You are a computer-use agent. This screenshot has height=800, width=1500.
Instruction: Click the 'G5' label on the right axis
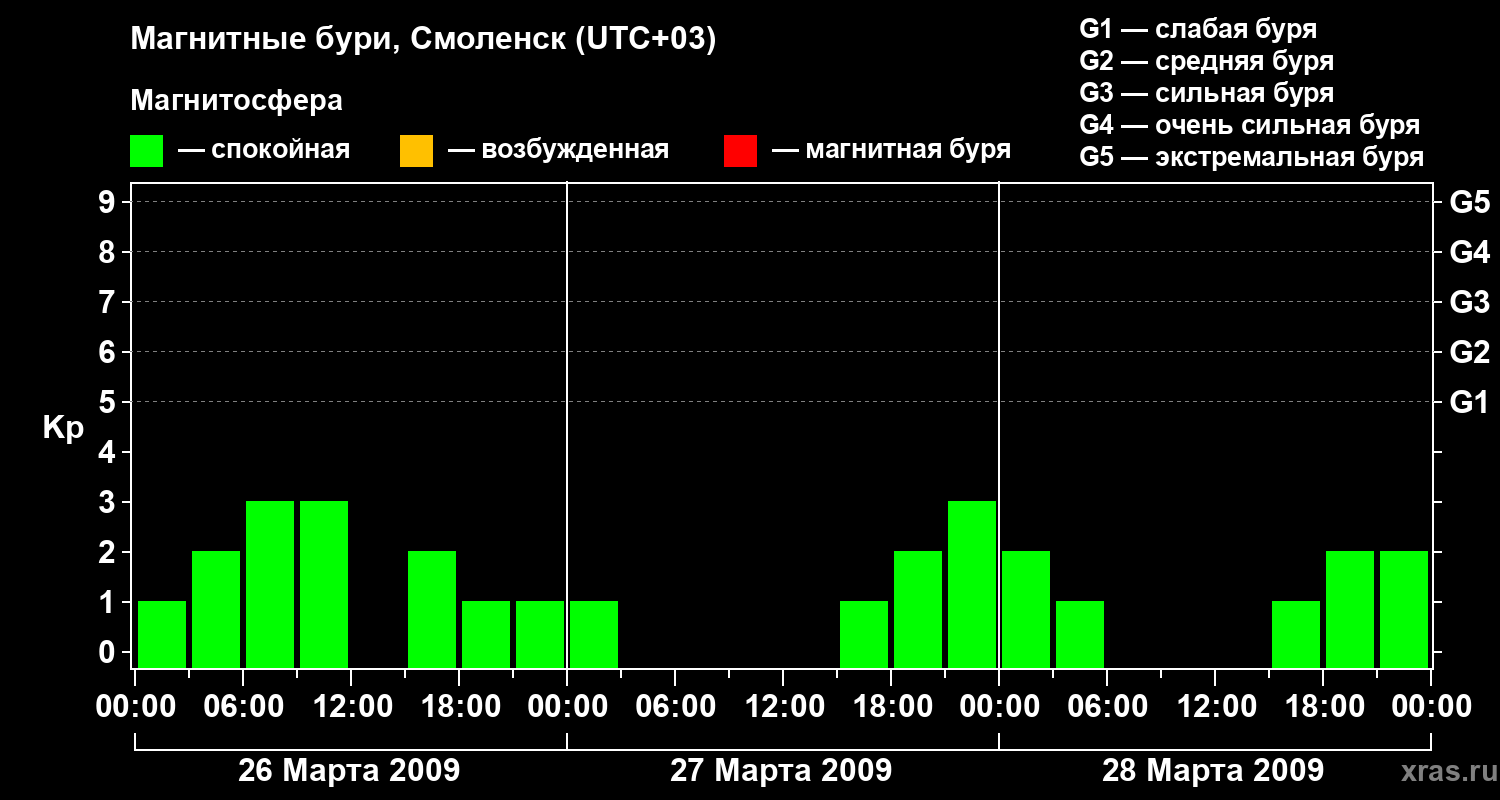(x=1469, y=202)
